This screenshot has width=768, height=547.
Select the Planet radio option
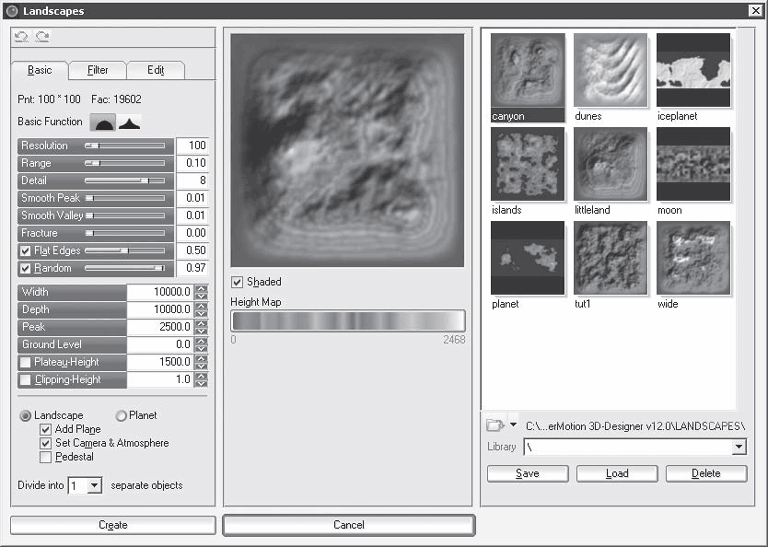(122, 415)
